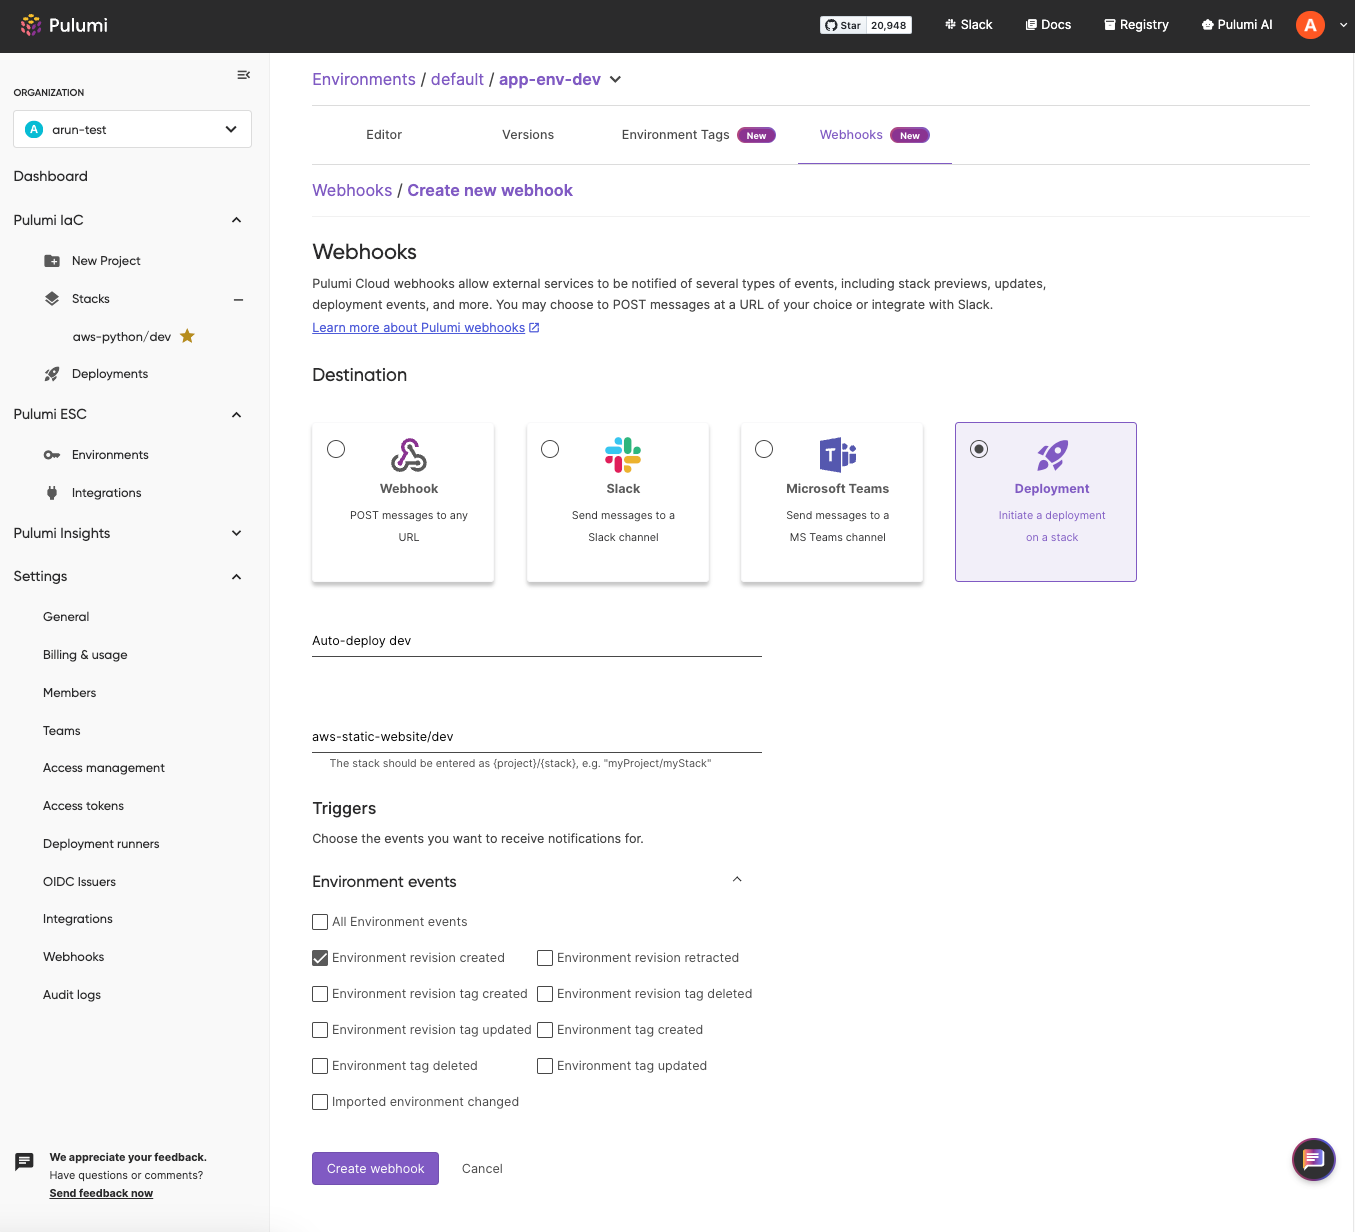This screenshot has width=1355, height=1232.
Task: Open the Docs link in header
Action: pos(1048,25)
